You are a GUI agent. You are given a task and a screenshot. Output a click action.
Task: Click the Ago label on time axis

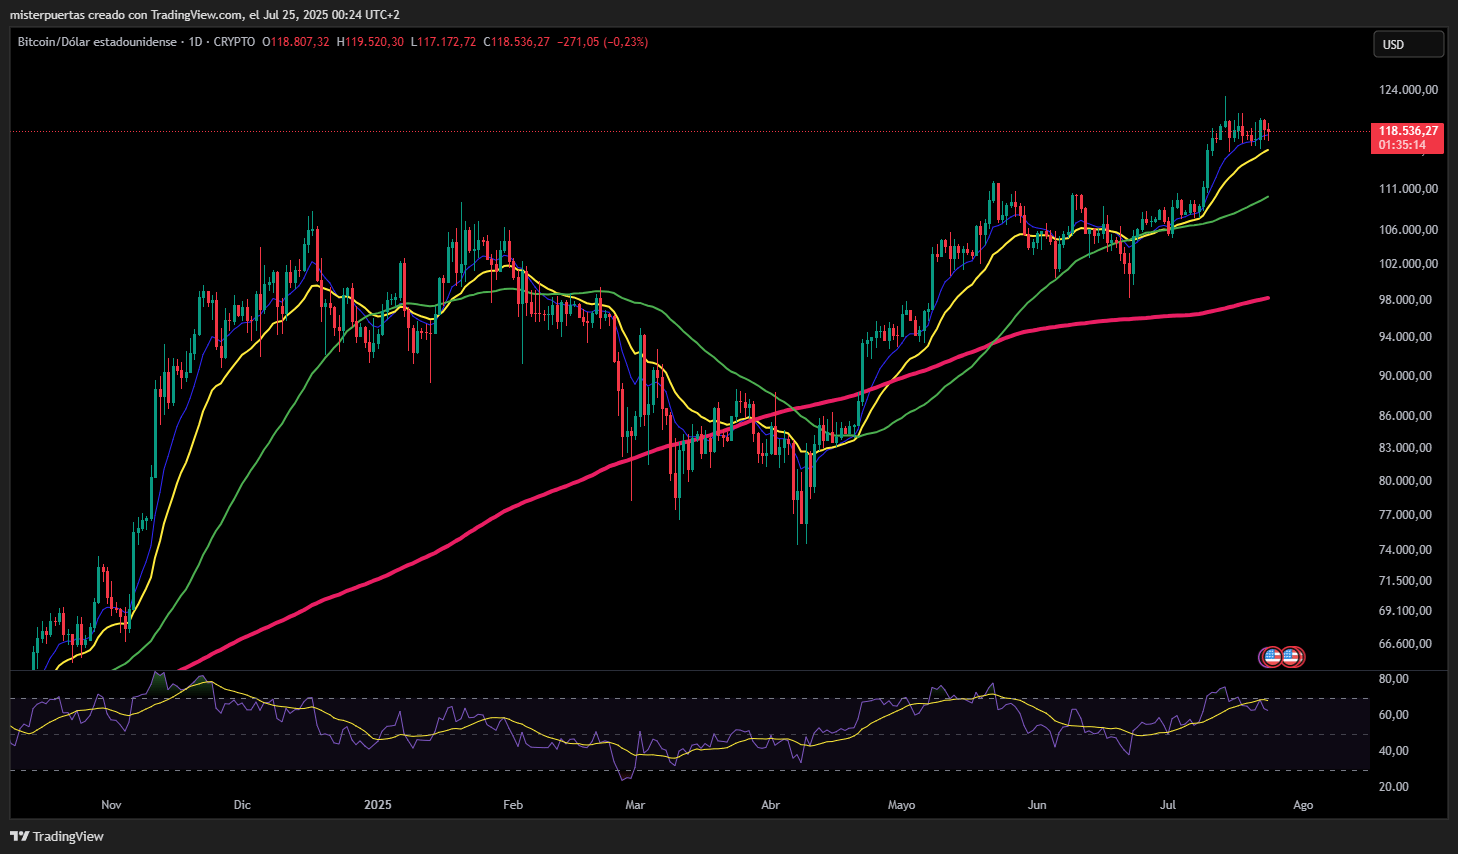coord(1303,805)
